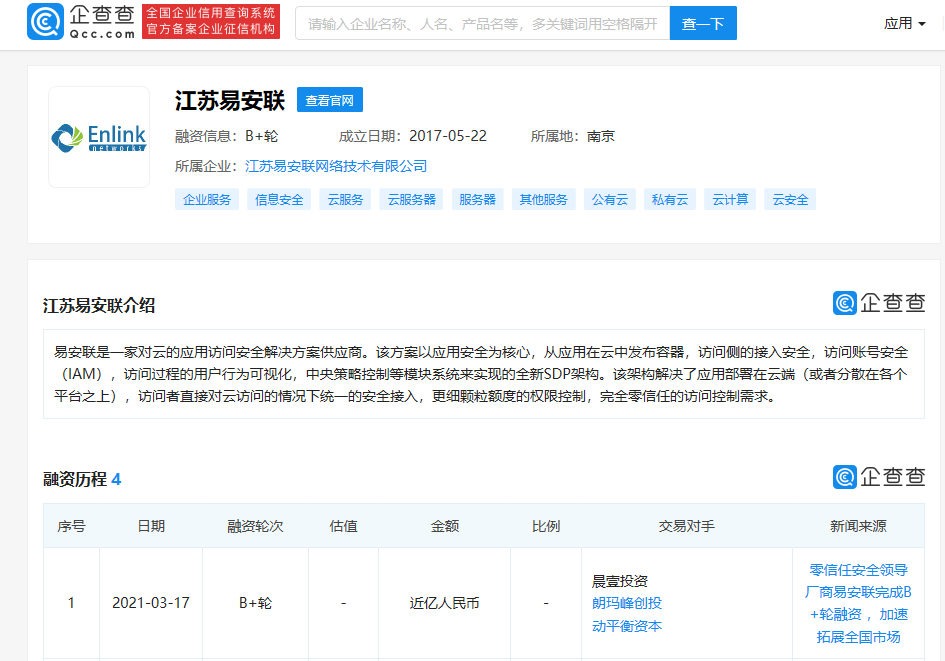
Task: Click the Enlink networks company logo
Action: click(x=99, y=137)
